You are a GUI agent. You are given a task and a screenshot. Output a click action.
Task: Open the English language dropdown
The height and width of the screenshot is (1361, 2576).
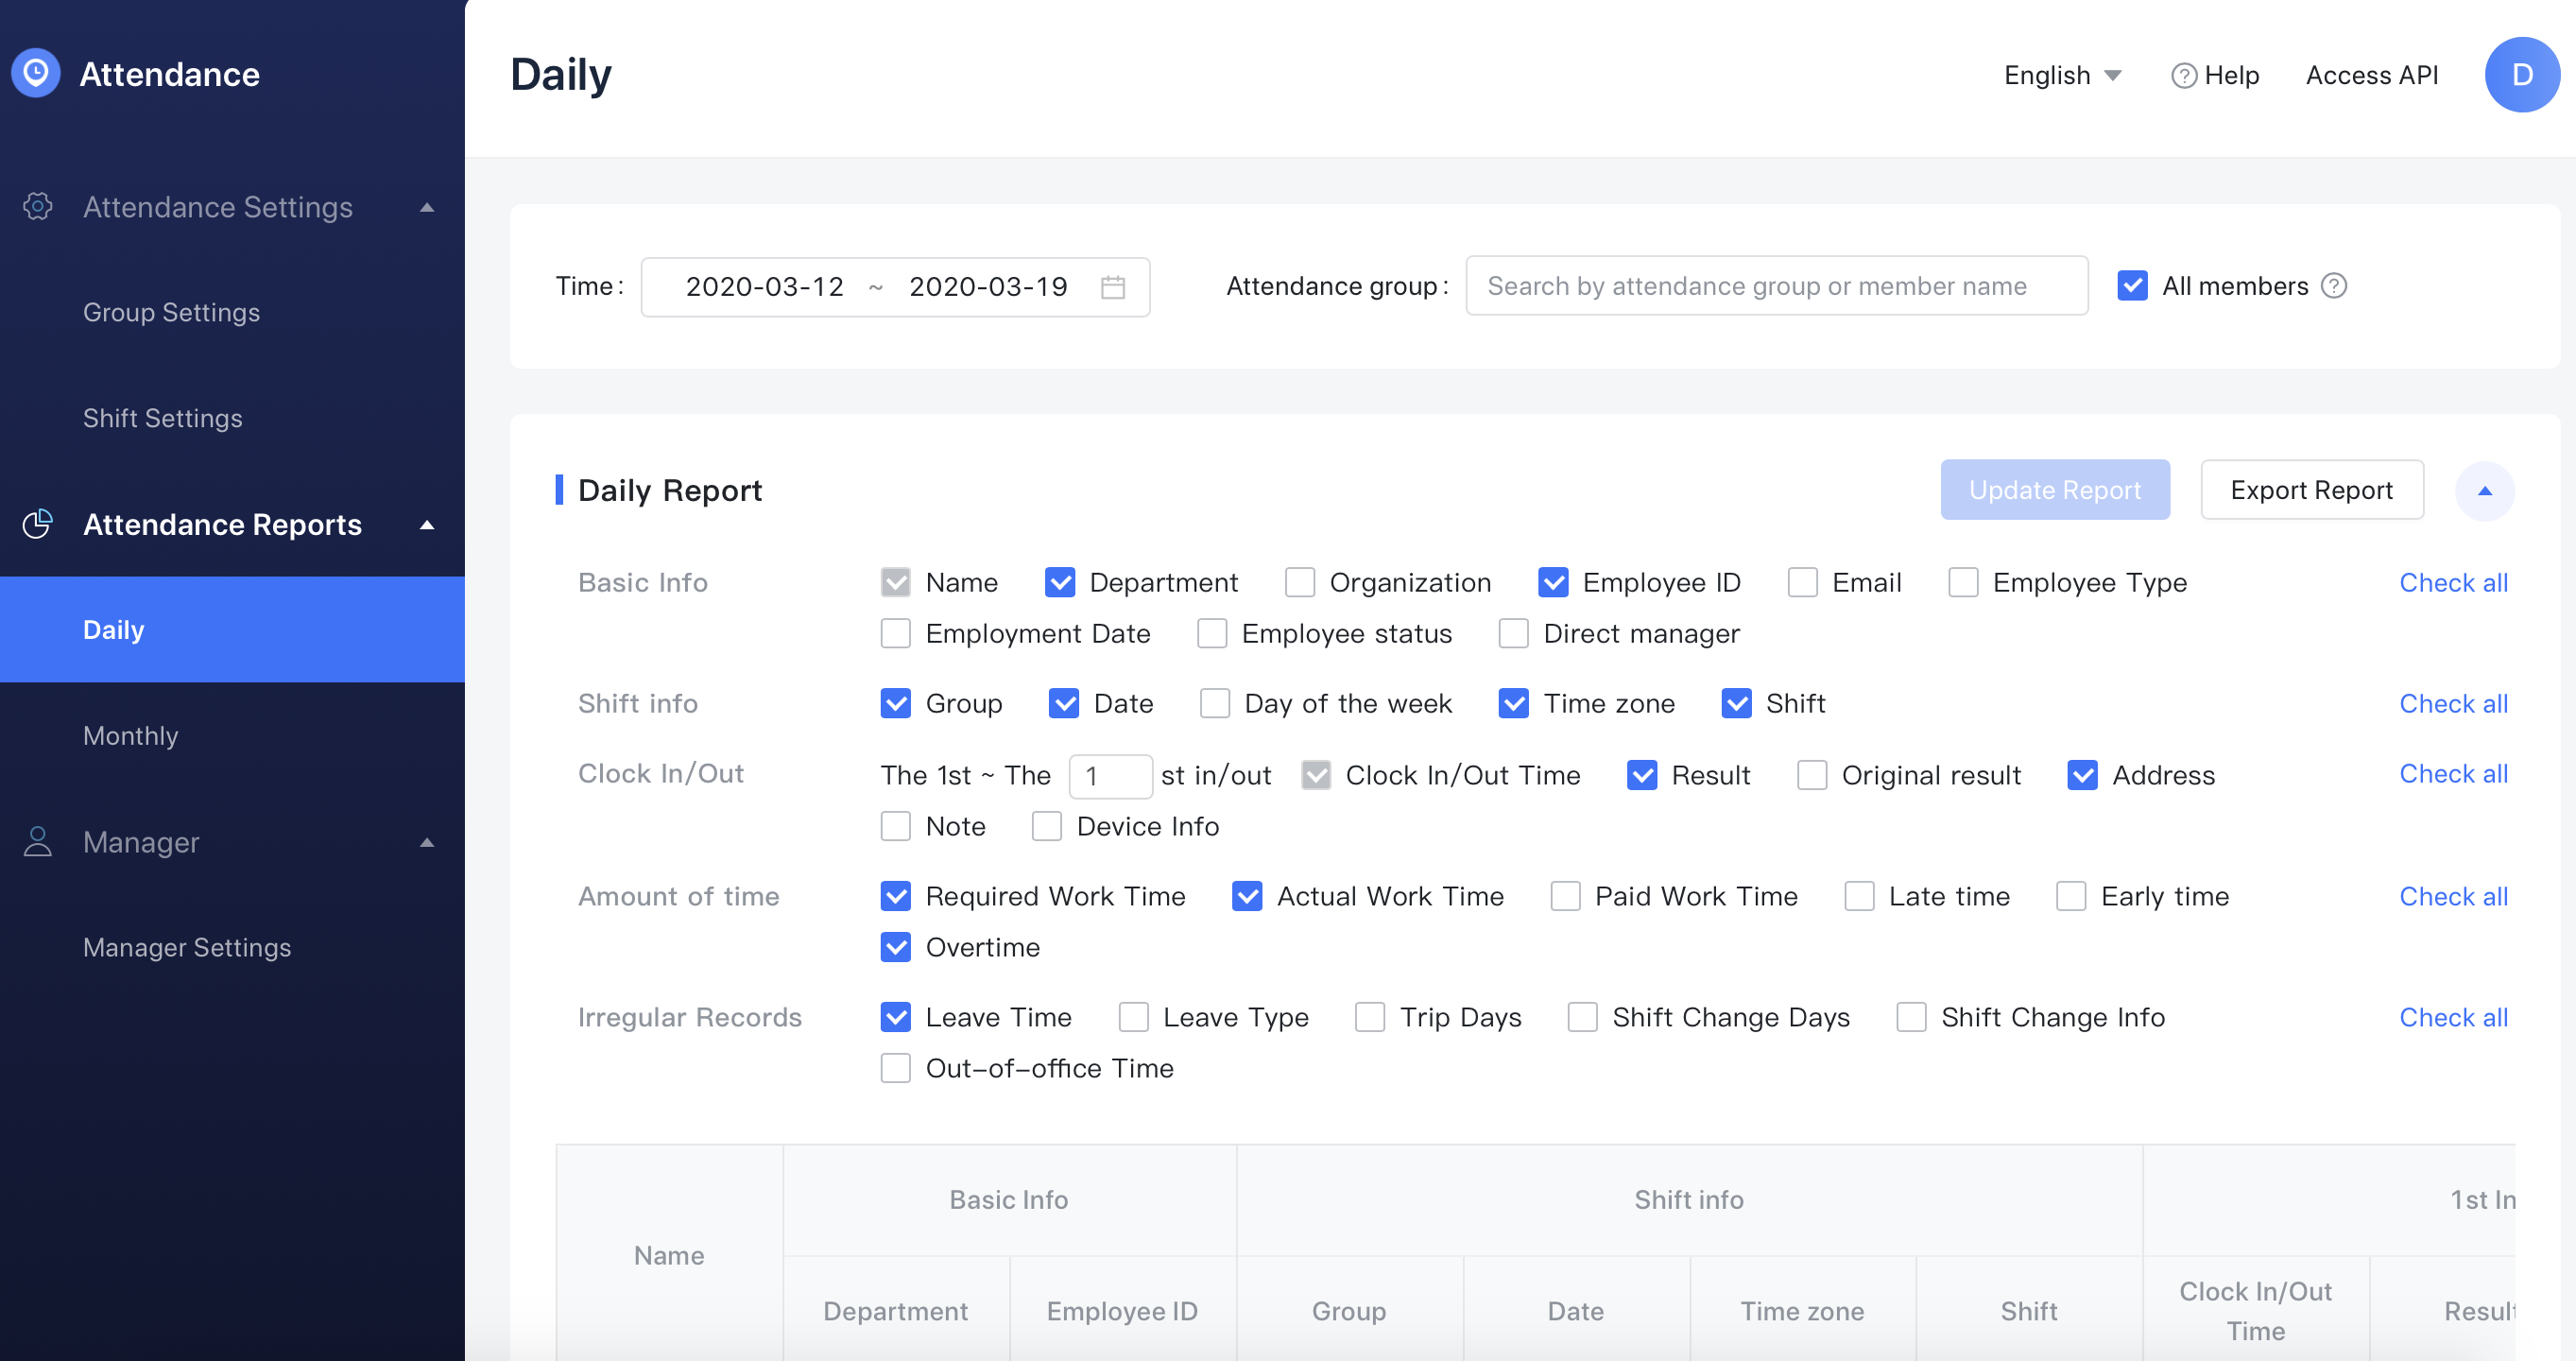(x=2062, y=76)
